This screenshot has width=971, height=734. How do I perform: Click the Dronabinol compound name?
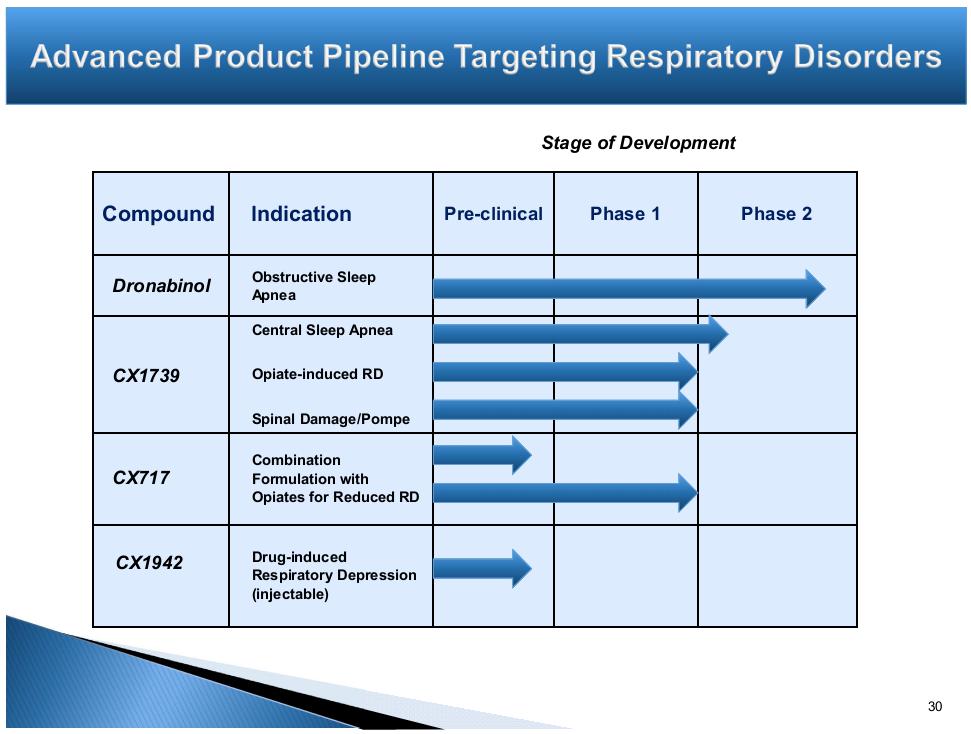(161, 286)
